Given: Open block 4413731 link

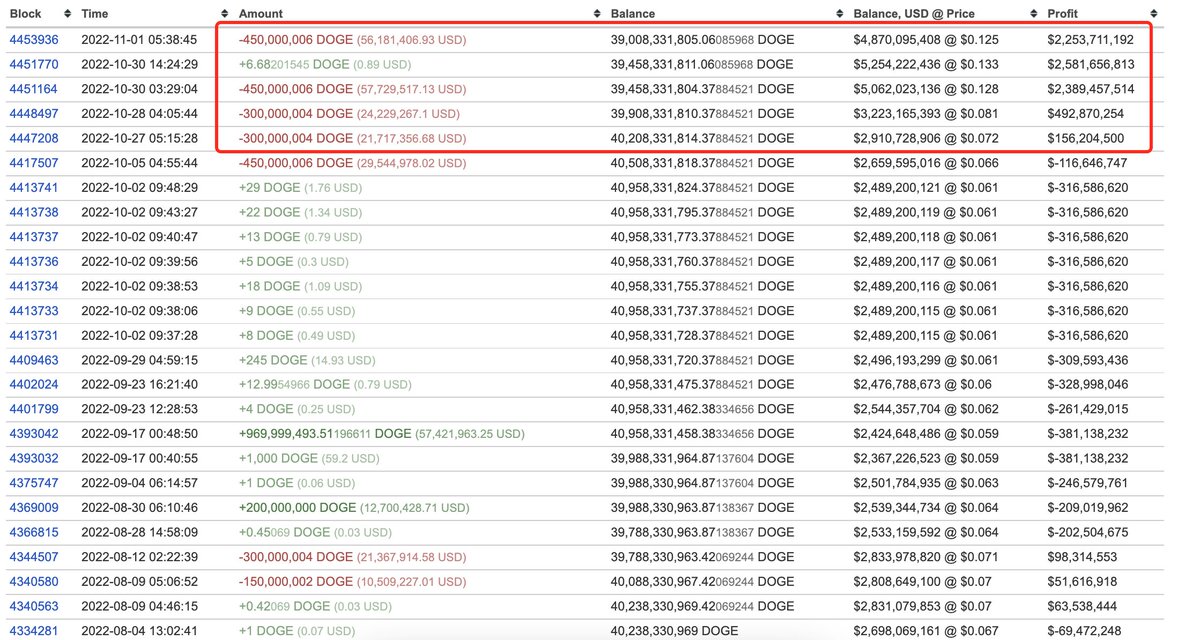Looking at the screenshot, I should click(x=34, y=336).
